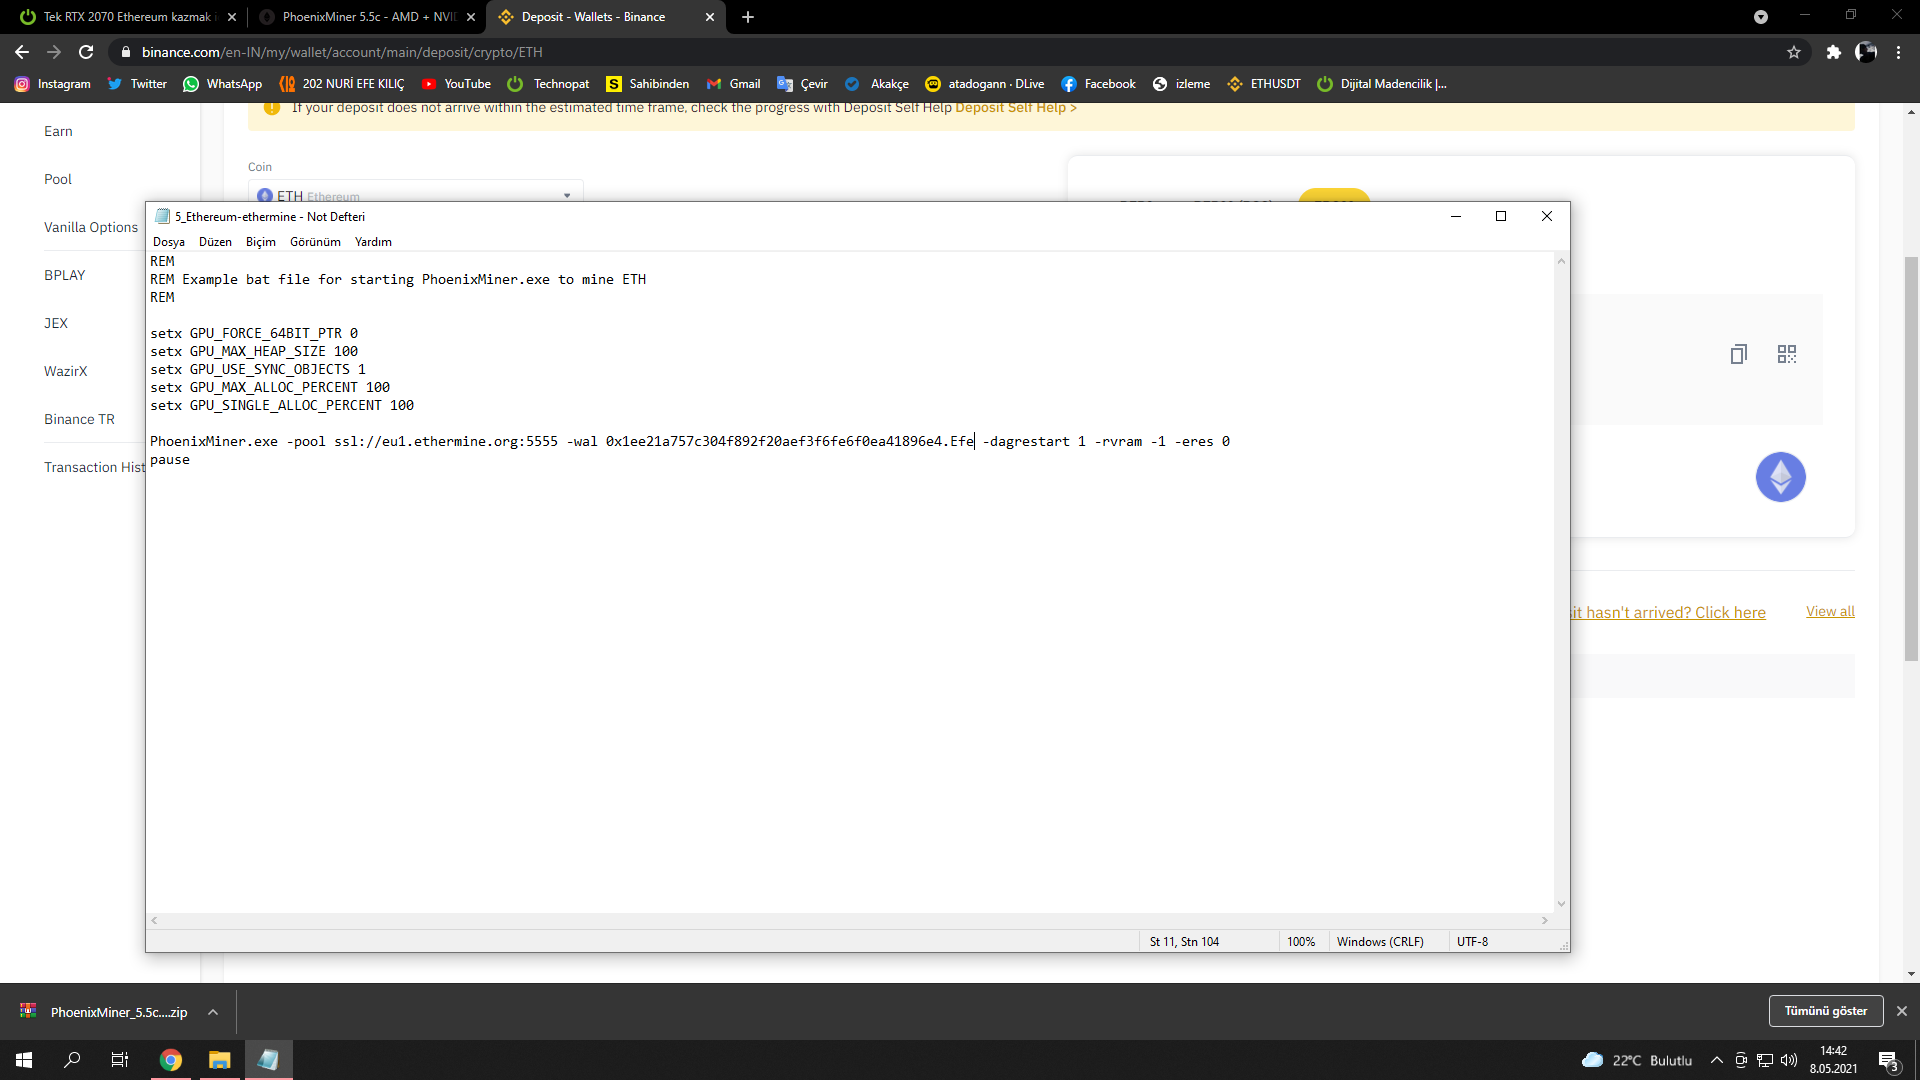Image resolution: width=1920 pixels, height=1080 pixels.
Task: Open the View all link
Action: pyautogui.click(x=1829, y=611)
